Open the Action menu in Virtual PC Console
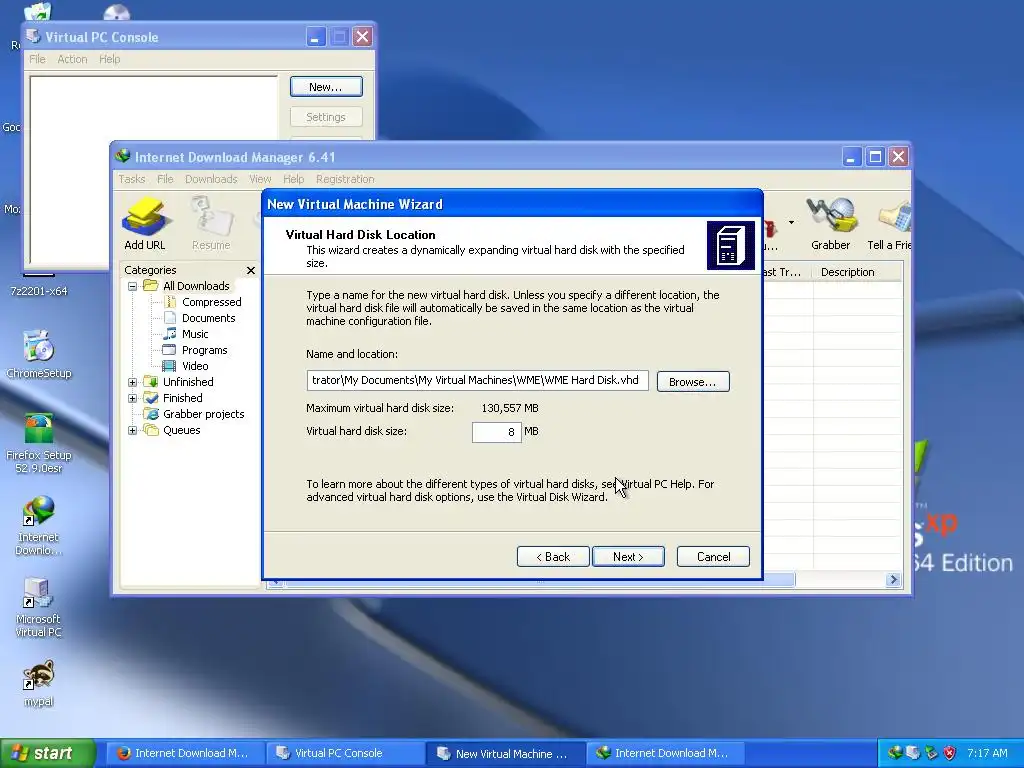This screenshot has height=768, width=1024. point(72,59)
